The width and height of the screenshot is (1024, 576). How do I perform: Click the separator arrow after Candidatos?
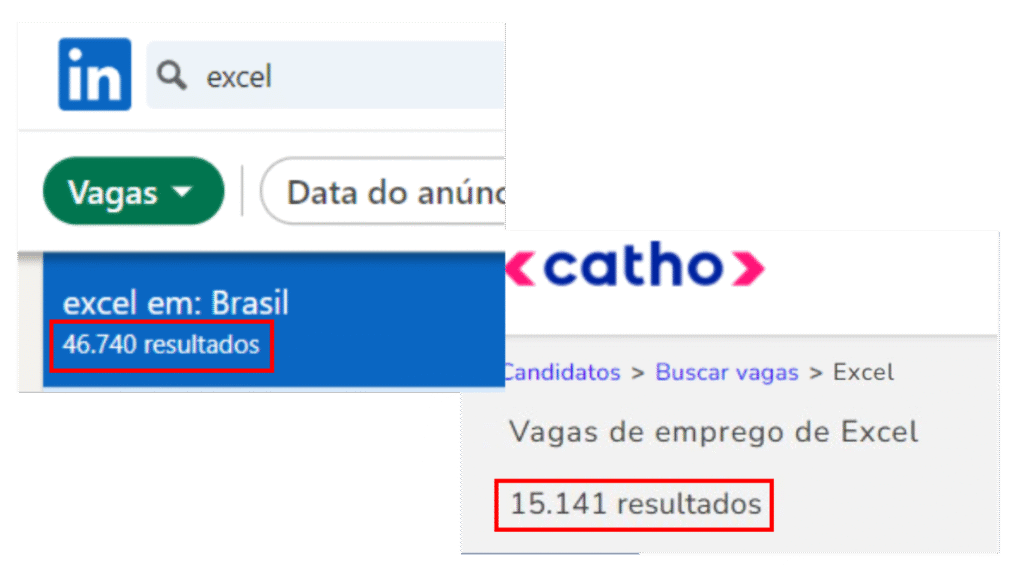638,374
